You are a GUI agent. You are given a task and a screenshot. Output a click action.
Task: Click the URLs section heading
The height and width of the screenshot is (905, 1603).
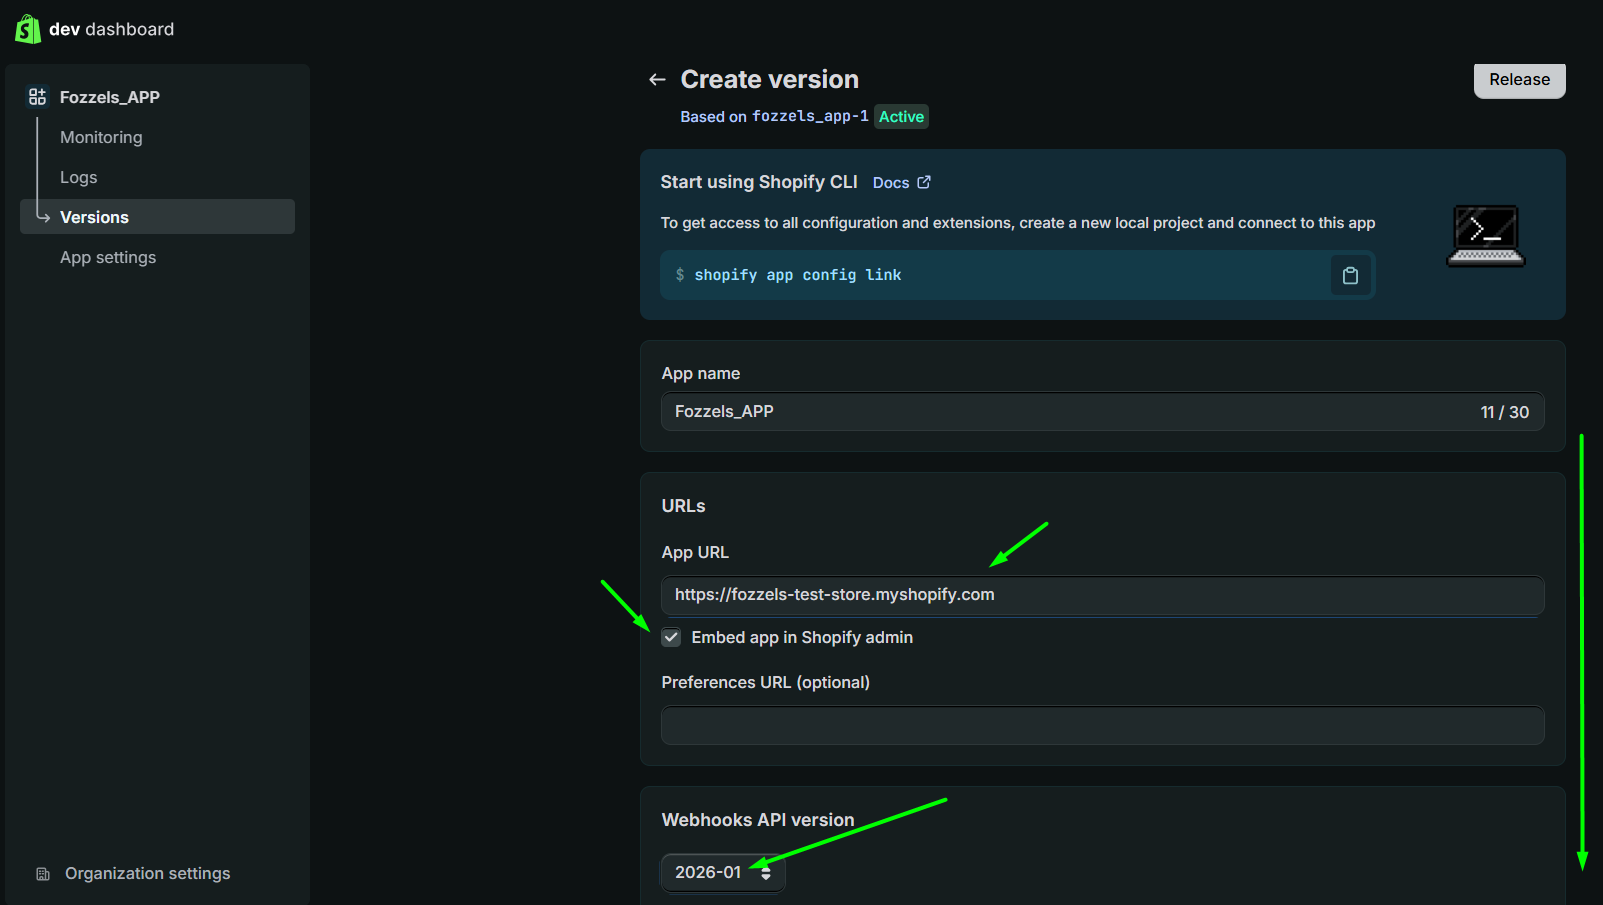(684, 506)
